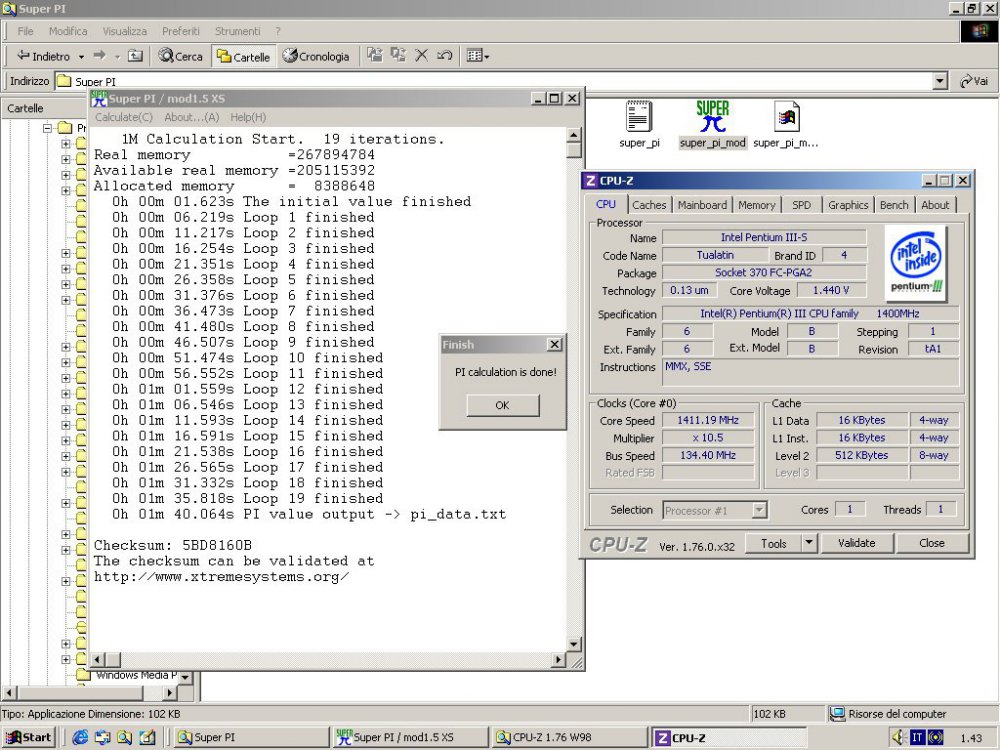This screenshot has width=1000, height=750.
Task: Open the super_pi desktop icon
Action: pos(639,118)
